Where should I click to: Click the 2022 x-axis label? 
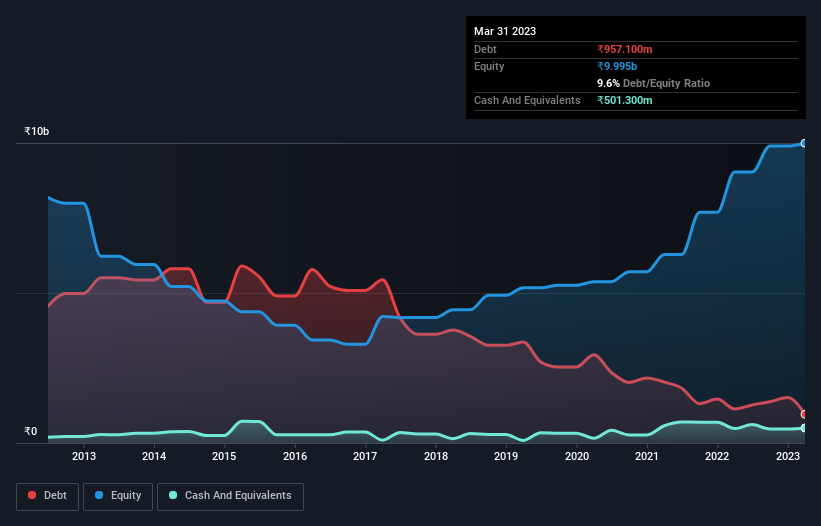point(717,456)
